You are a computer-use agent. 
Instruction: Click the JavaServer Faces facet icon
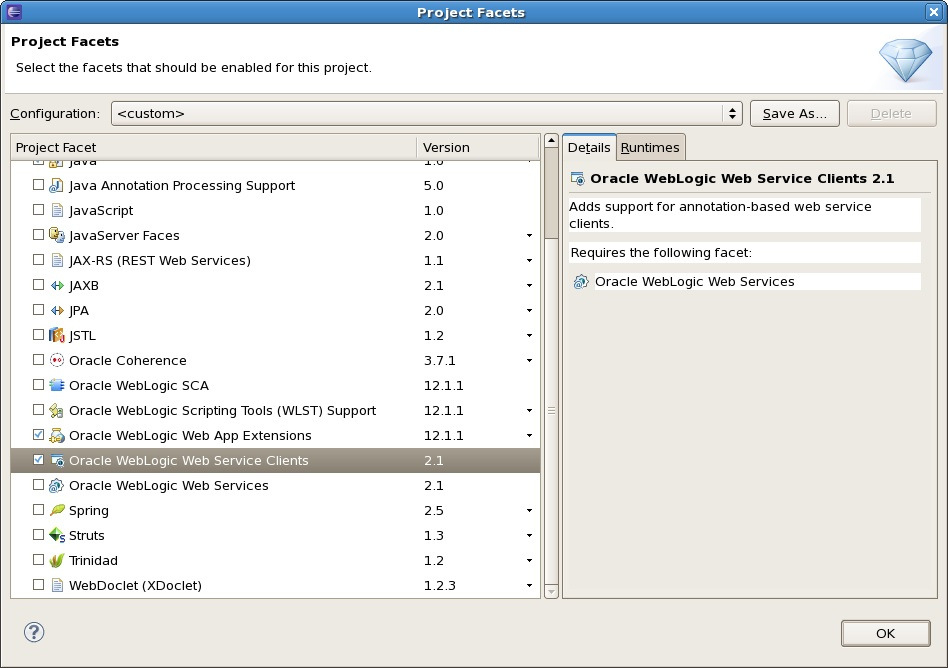point(57,235)
